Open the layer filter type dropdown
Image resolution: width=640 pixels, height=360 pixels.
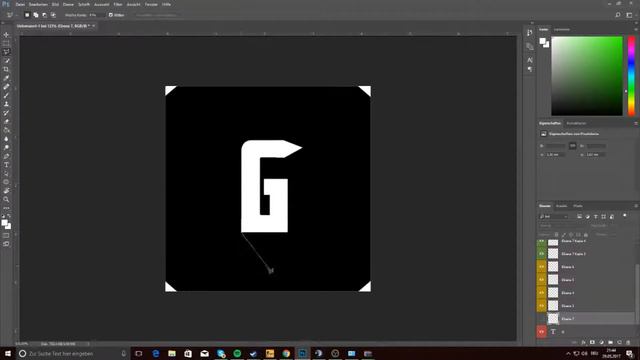pos(554,216)
